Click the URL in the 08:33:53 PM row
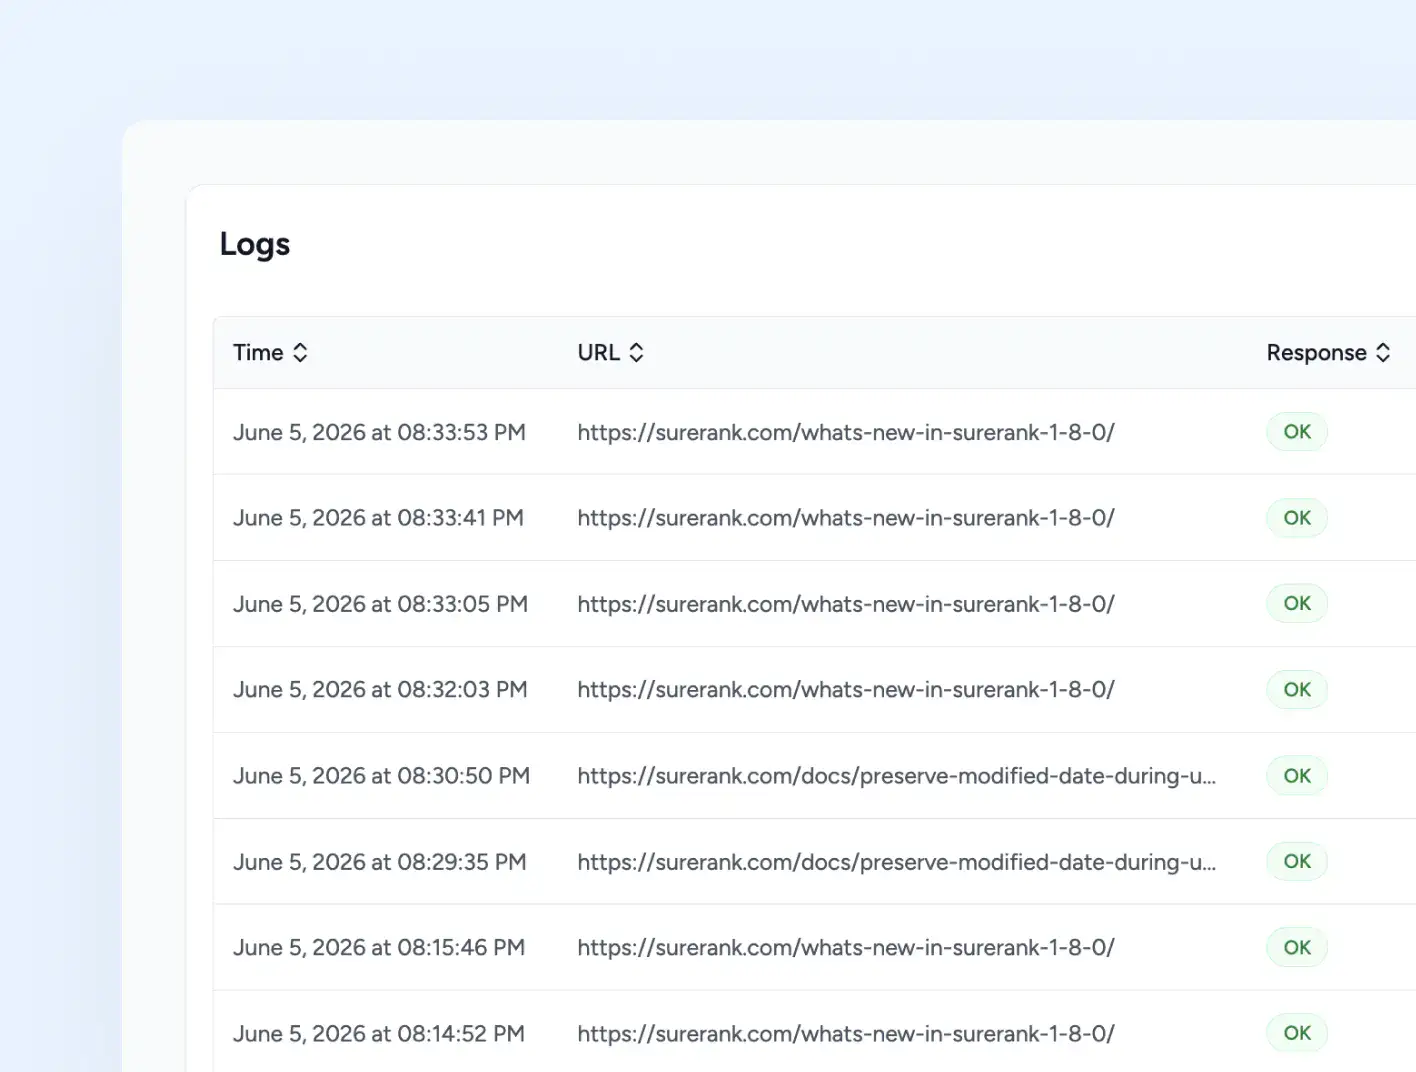The width and height of the screenshot is (1416, 1072). (x=846, y=432)
